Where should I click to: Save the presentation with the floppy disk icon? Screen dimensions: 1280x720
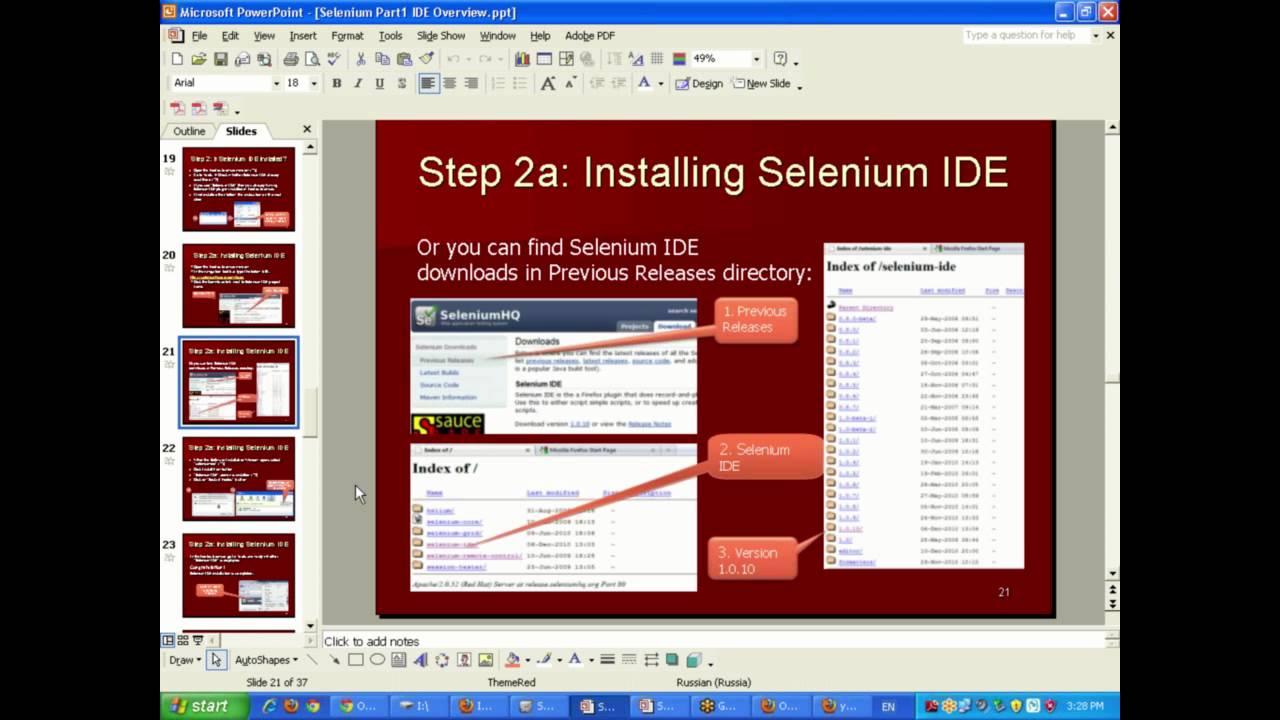click(221, 59)
